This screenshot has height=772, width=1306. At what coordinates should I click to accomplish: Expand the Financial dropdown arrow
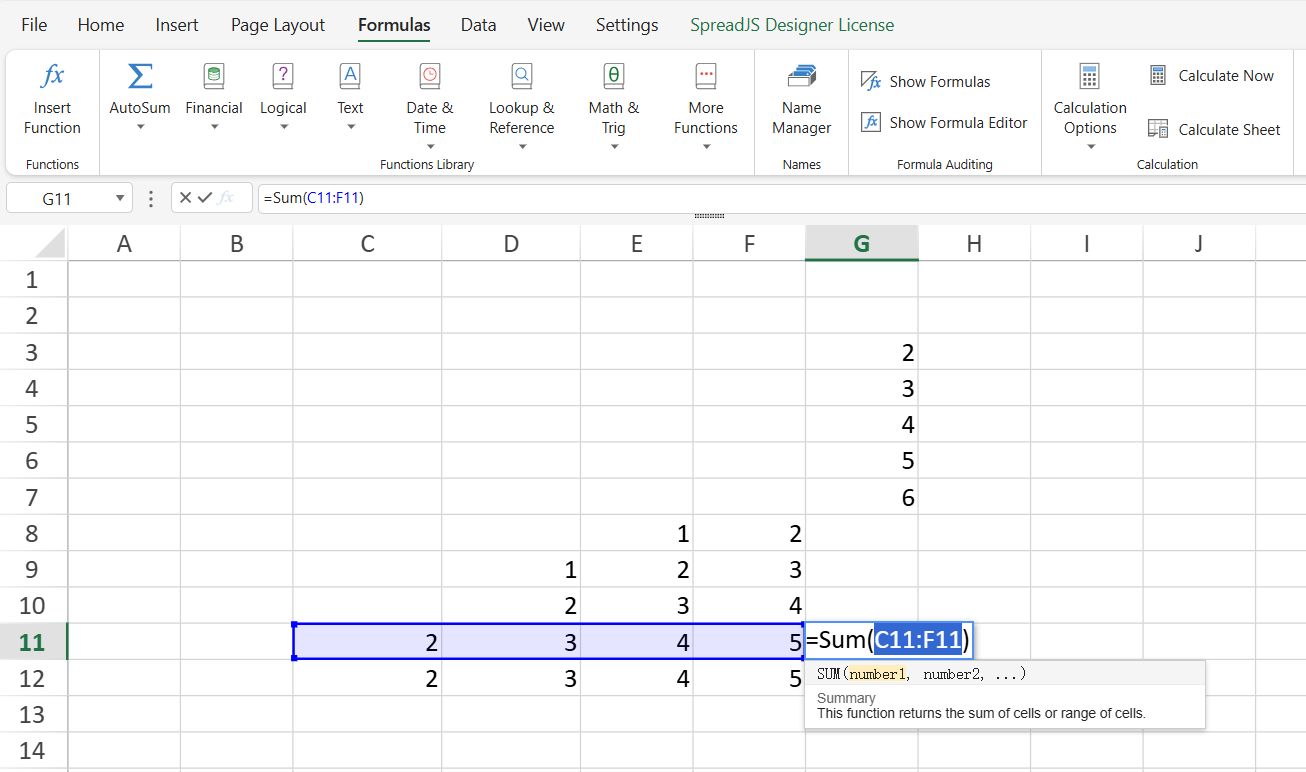pos(214,127)
